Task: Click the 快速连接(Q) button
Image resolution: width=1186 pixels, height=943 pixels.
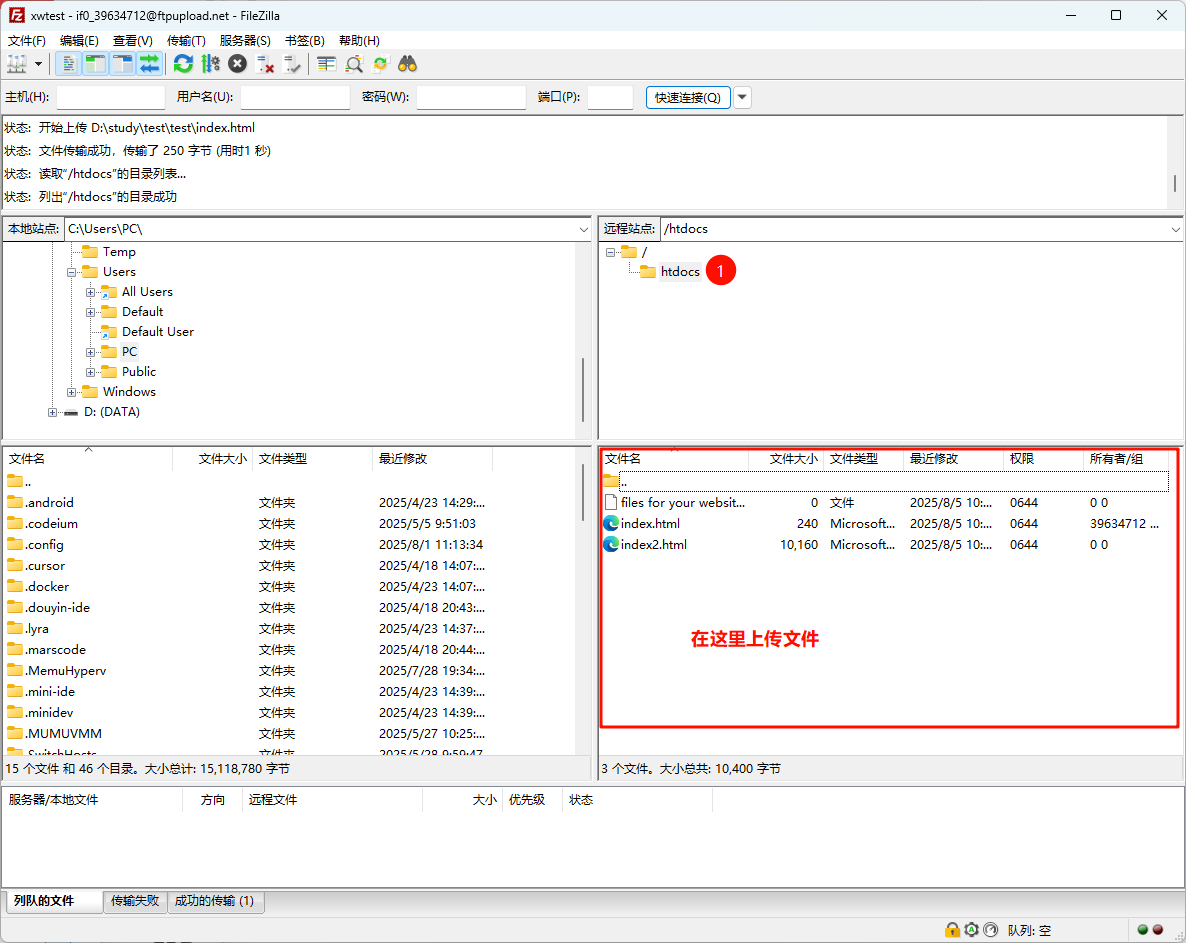Action: point(688,97)
